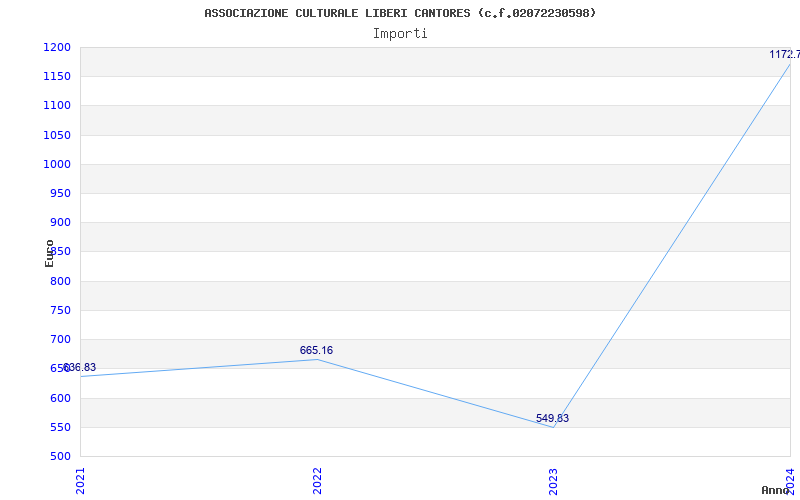The image size is (800, 500).
Task: Click the Anno x-axis title
Action: (x=776, y=490)
